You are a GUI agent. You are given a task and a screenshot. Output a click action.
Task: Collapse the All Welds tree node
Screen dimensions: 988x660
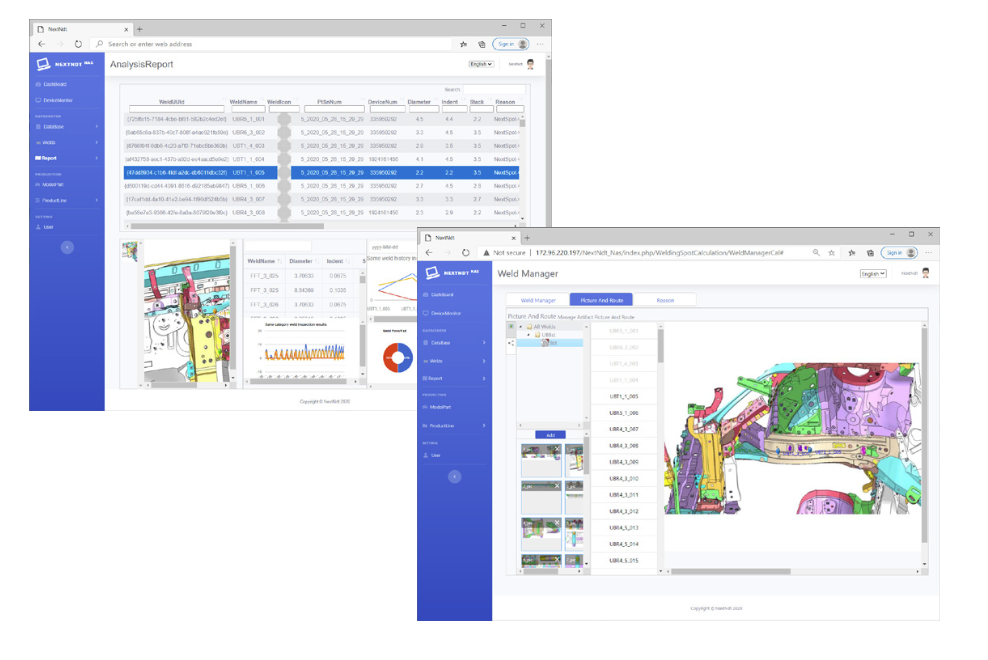tap(520, 326)
